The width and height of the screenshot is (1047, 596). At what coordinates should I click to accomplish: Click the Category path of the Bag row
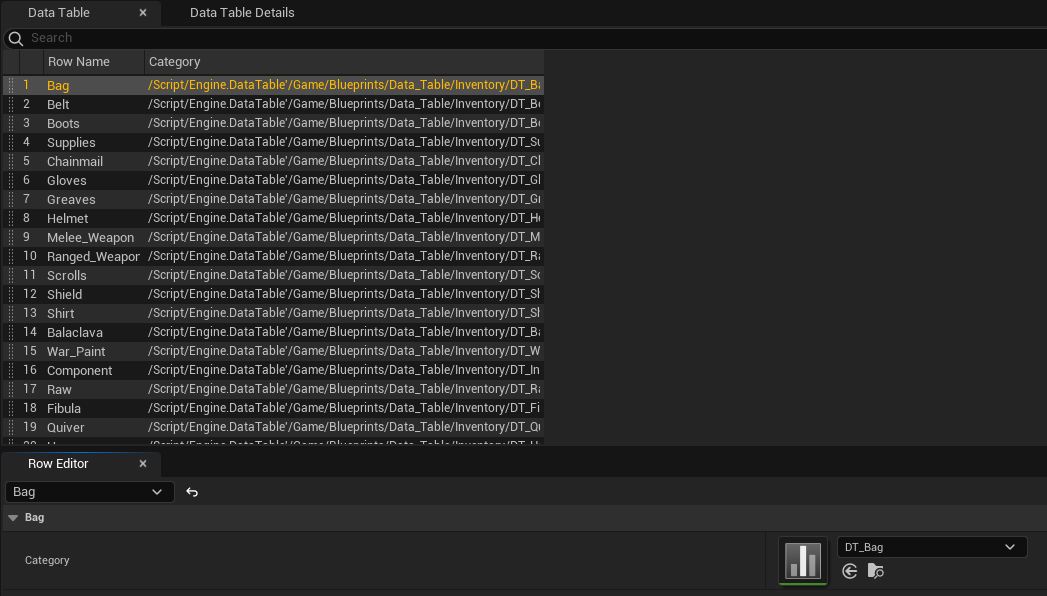click(344, 85)
